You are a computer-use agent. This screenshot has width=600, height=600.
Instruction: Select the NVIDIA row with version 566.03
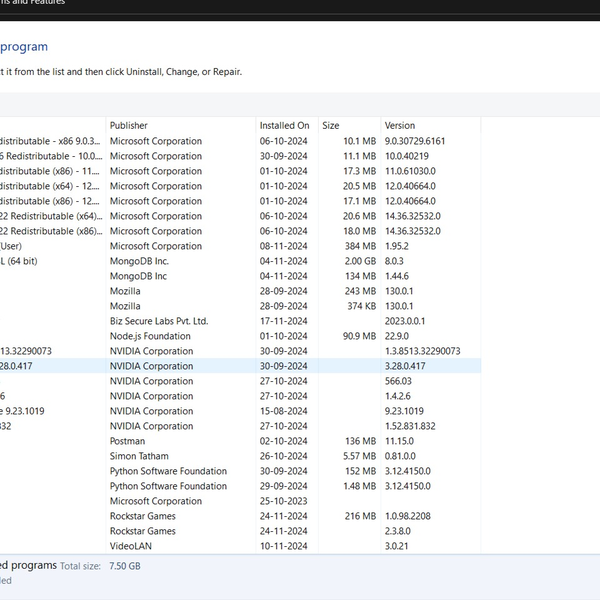151,381
